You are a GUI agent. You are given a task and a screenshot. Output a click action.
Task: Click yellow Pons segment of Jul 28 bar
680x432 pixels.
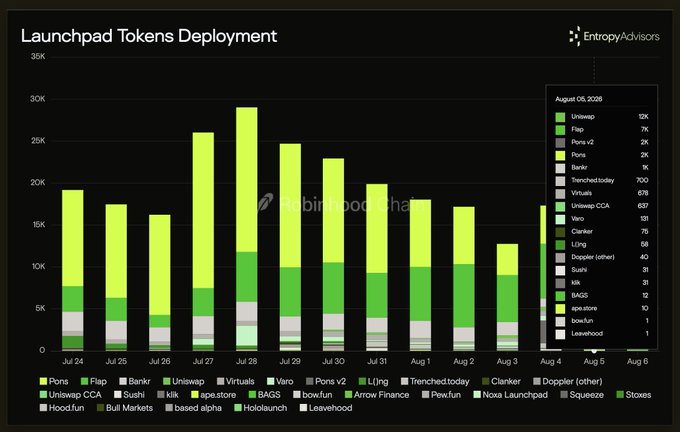(x=246, y=180)
